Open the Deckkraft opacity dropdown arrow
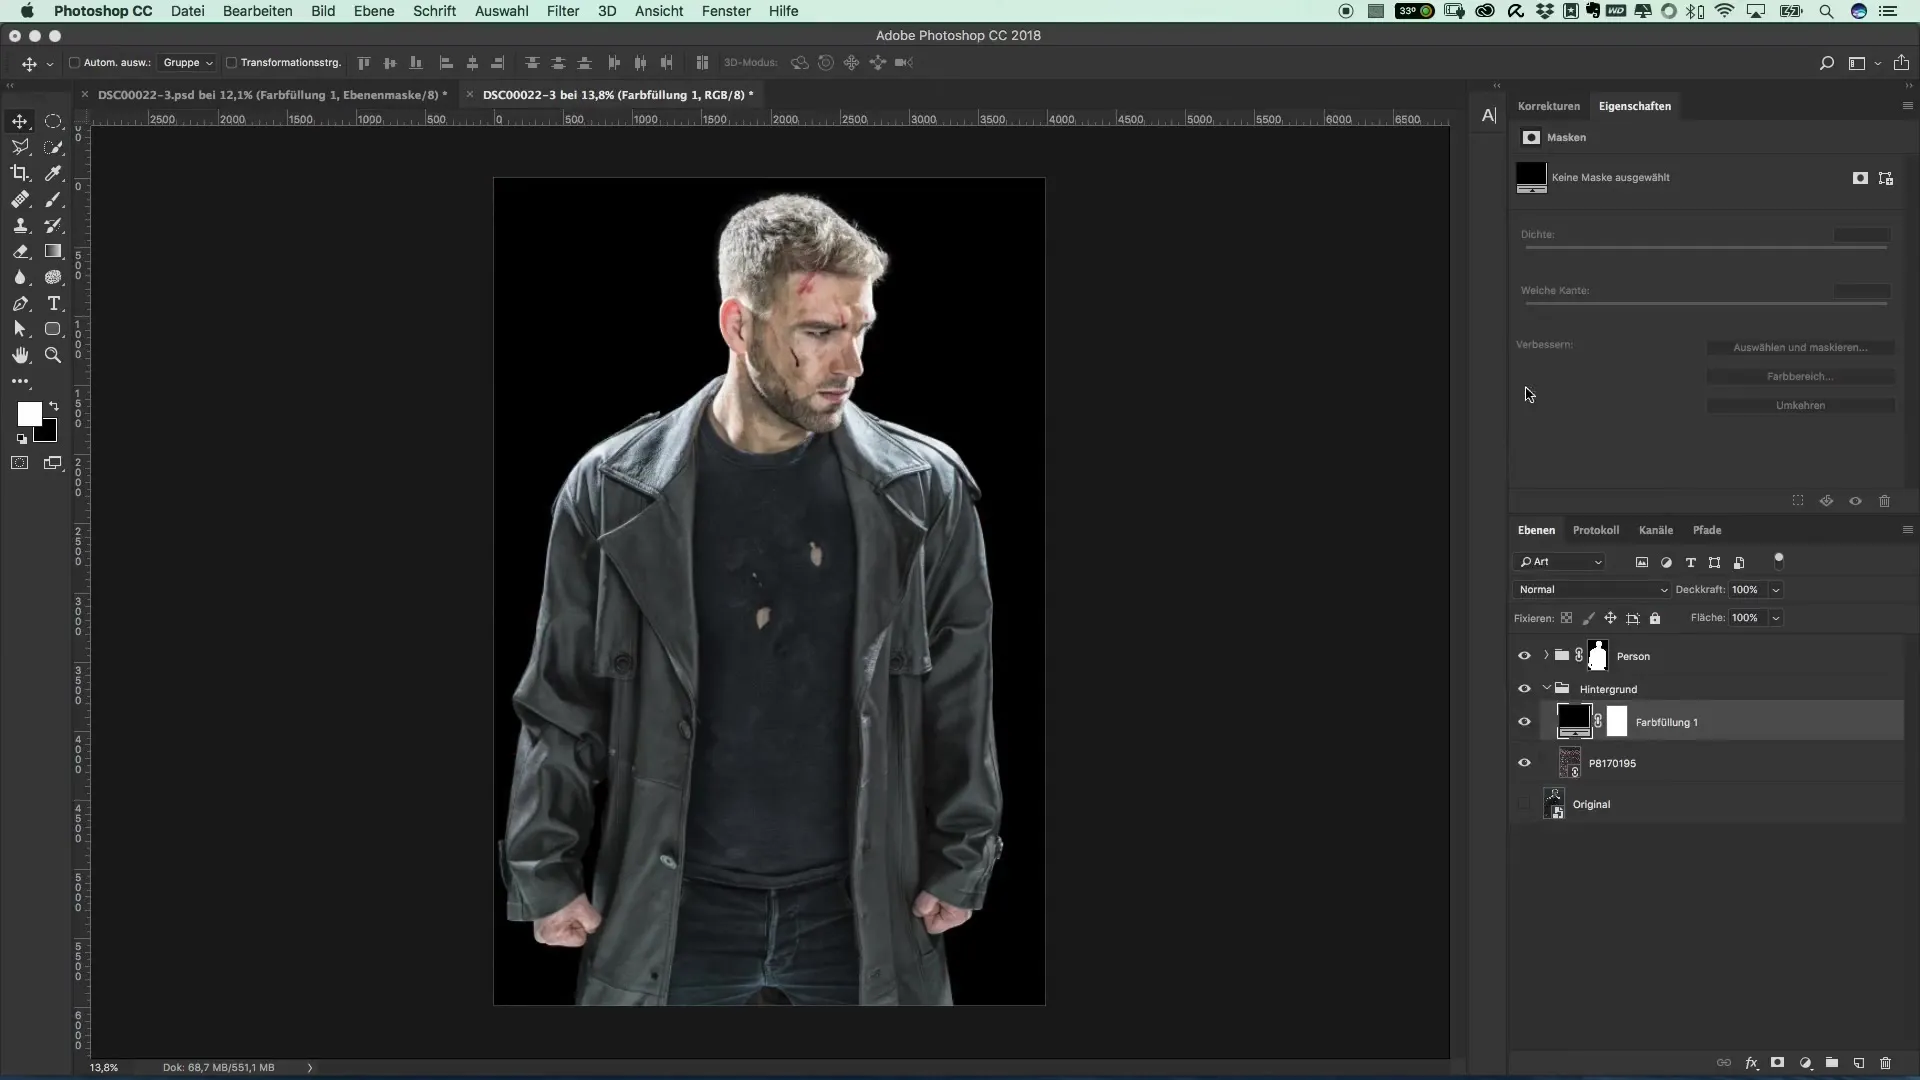The width and height of the screenshot is (1920, 1080). pyautogui.click(x=1776, y=590)
